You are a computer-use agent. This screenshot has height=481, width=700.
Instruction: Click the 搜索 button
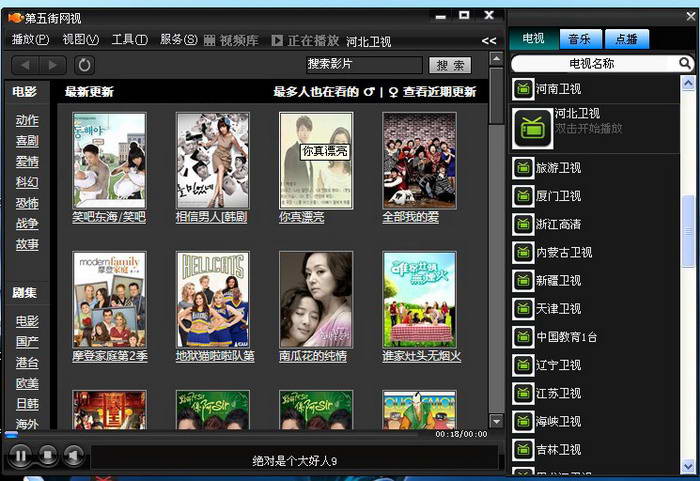(x=450, y=65)
